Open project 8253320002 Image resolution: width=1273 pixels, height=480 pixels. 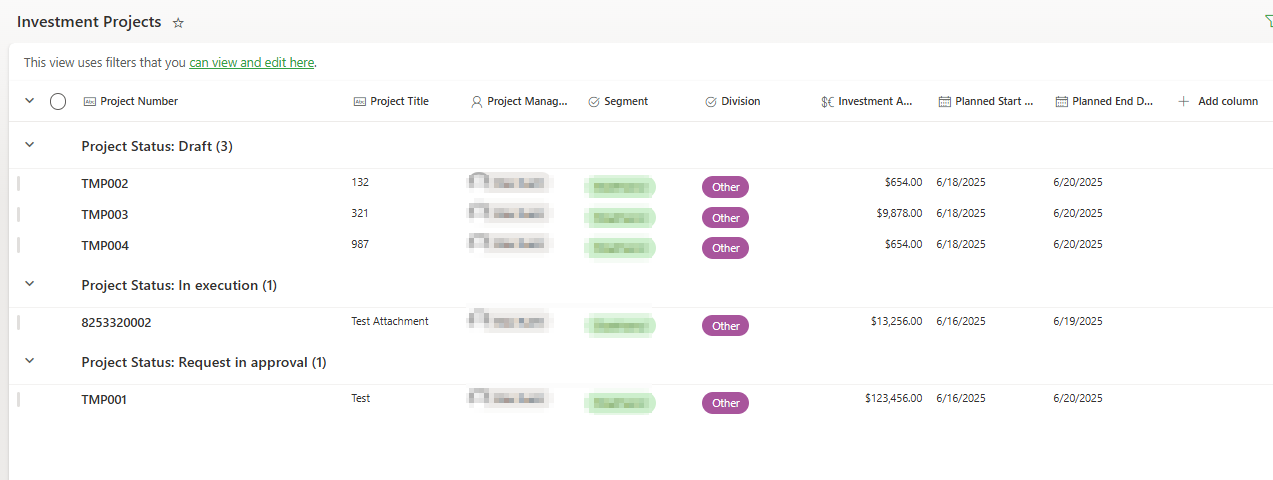click(116, 323)
